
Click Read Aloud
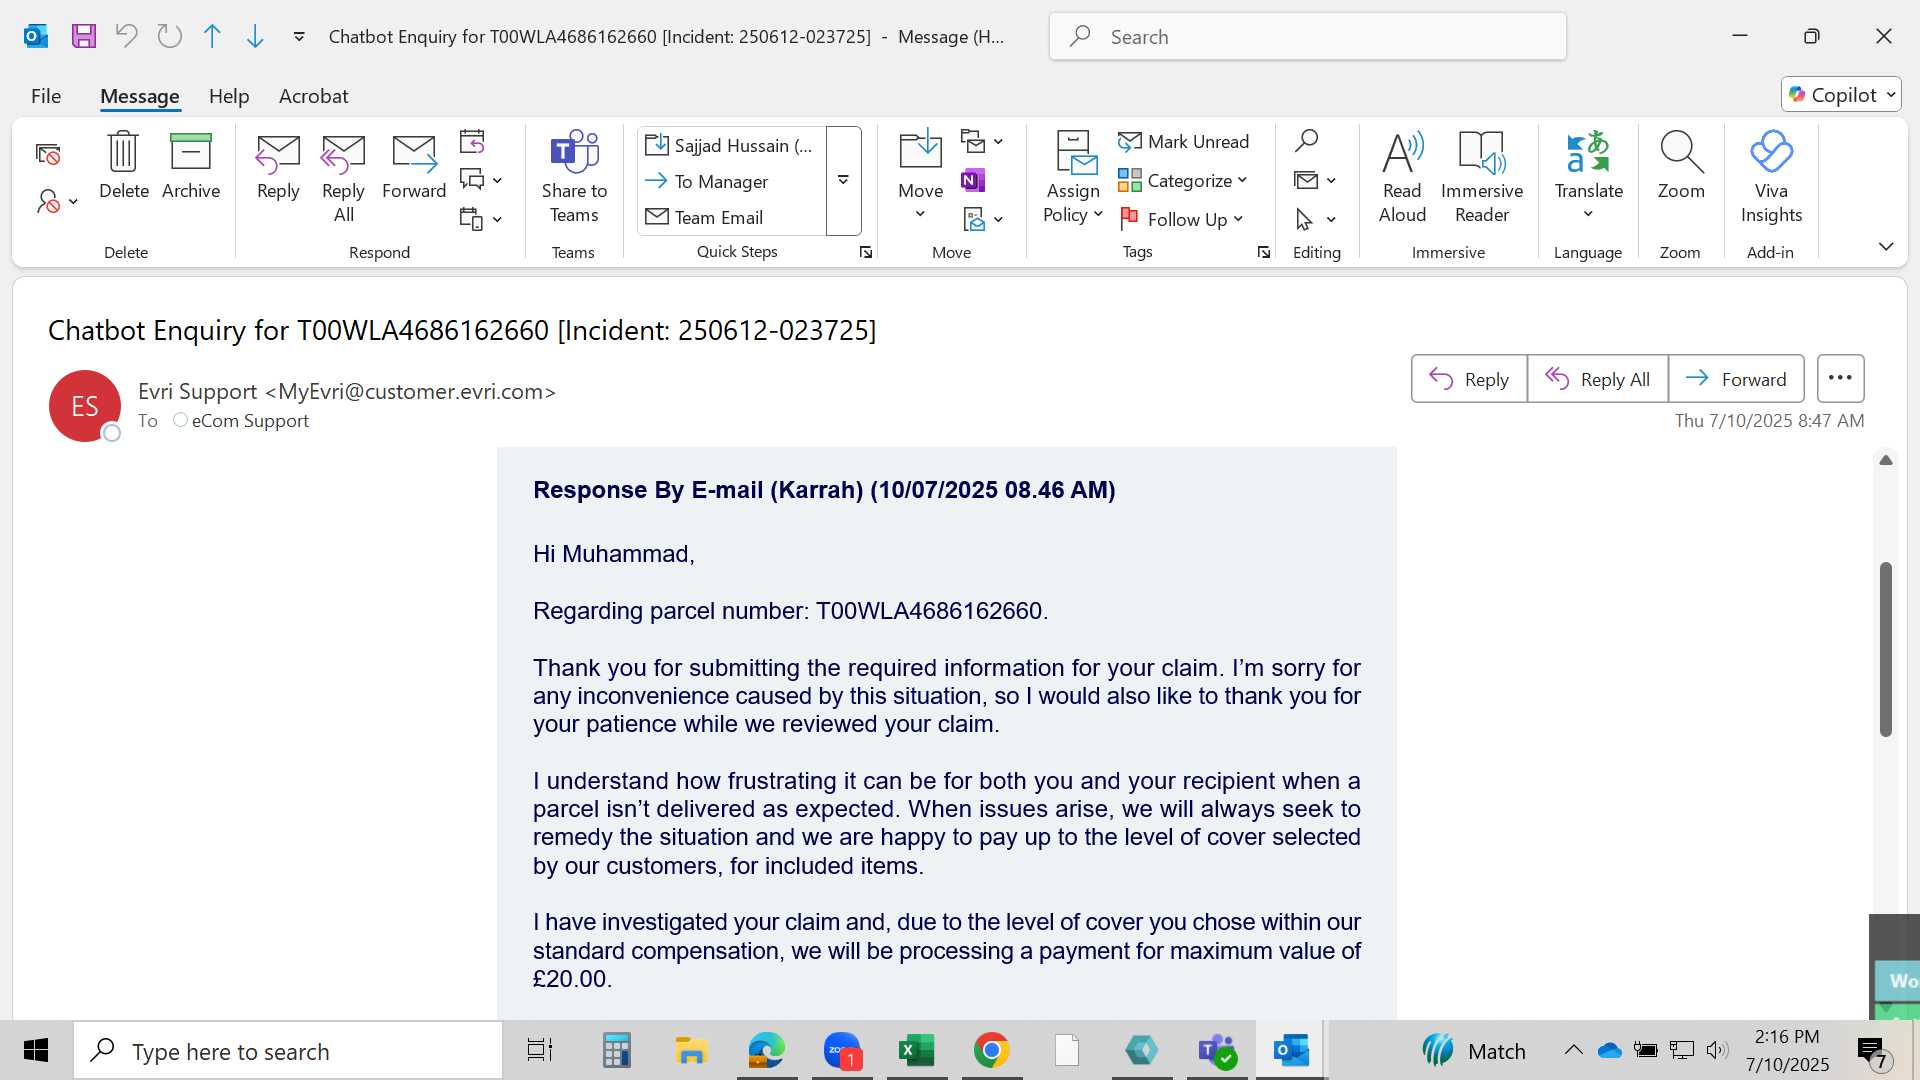[1402, 178]
